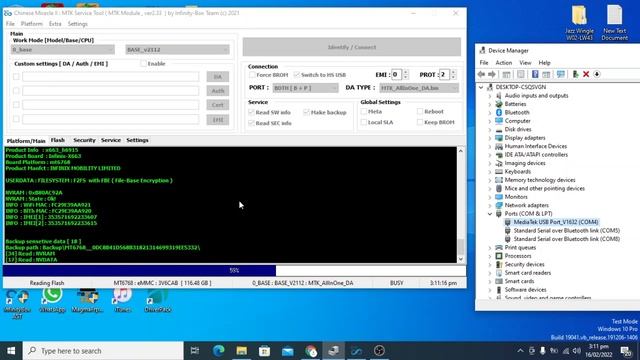Click Auth browse button
This screenshot has height=360, width=640.
click(x=218, y=91)
